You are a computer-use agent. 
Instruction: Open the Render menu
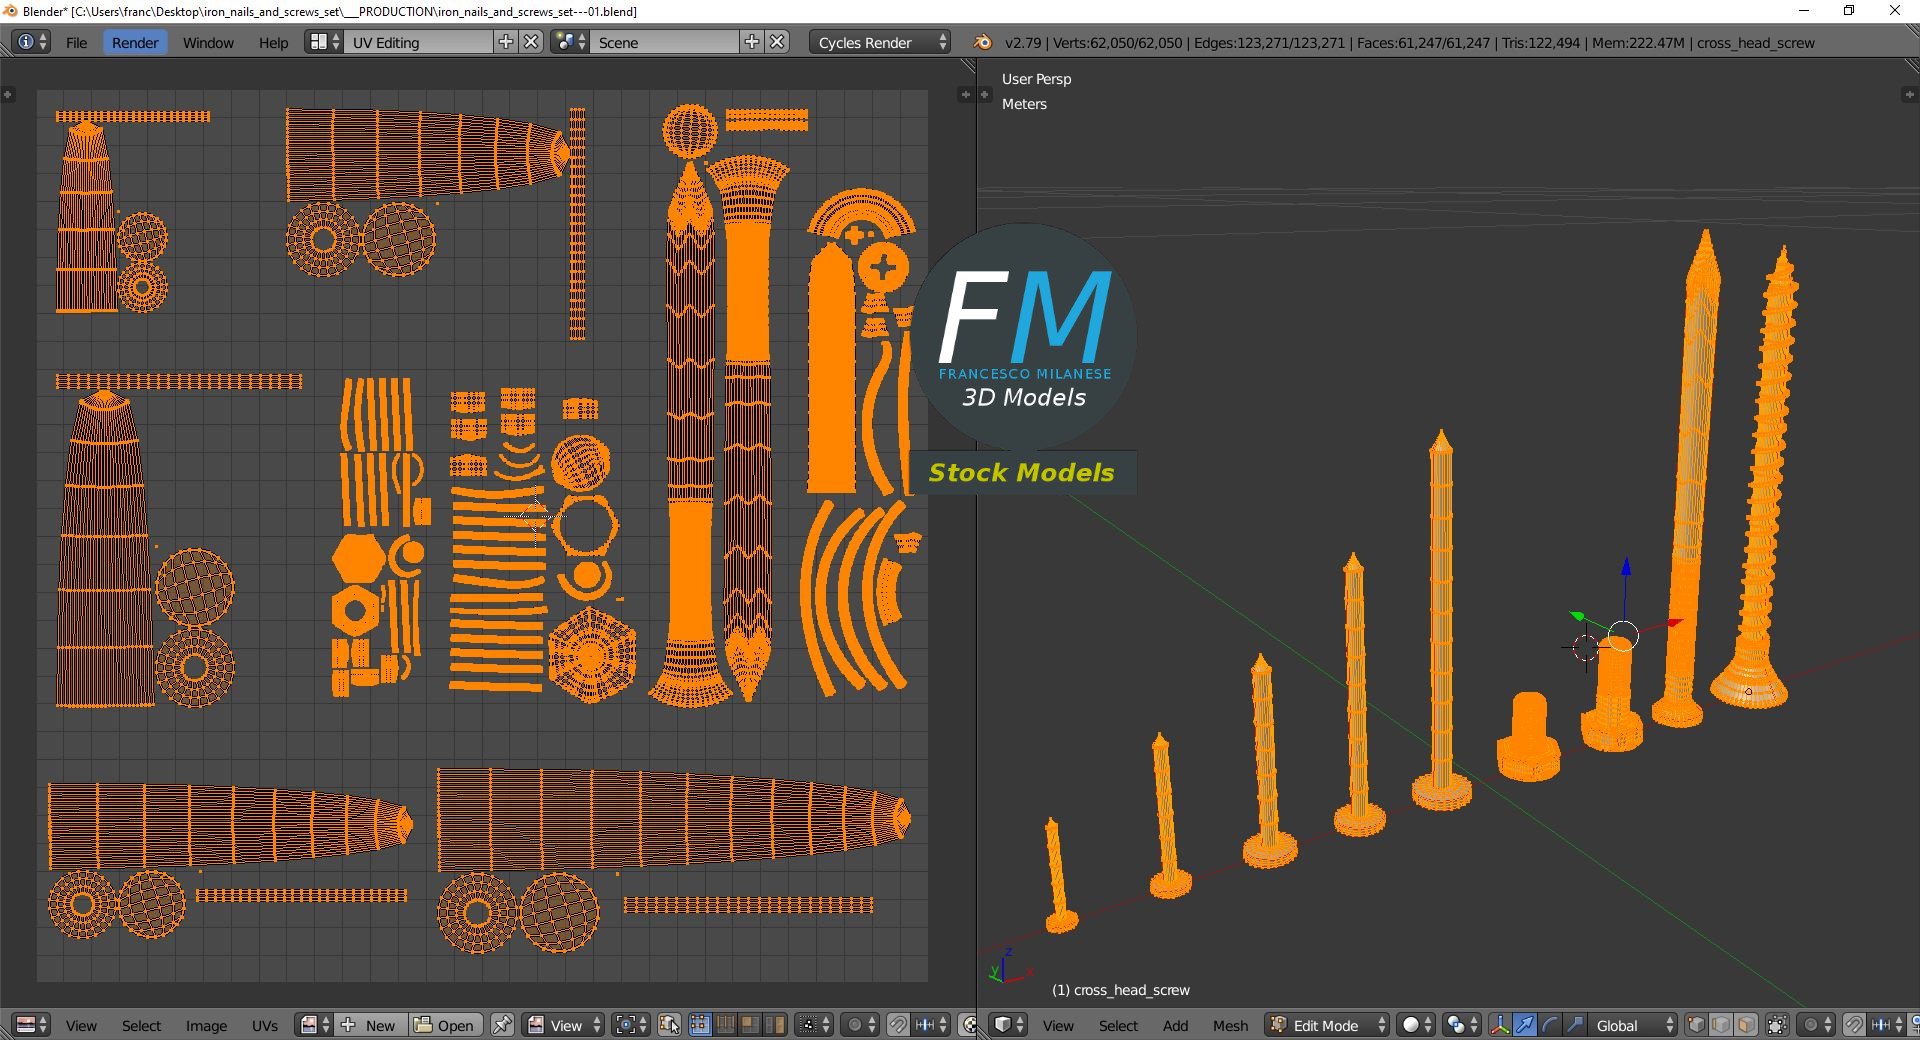tap(135, 42)
